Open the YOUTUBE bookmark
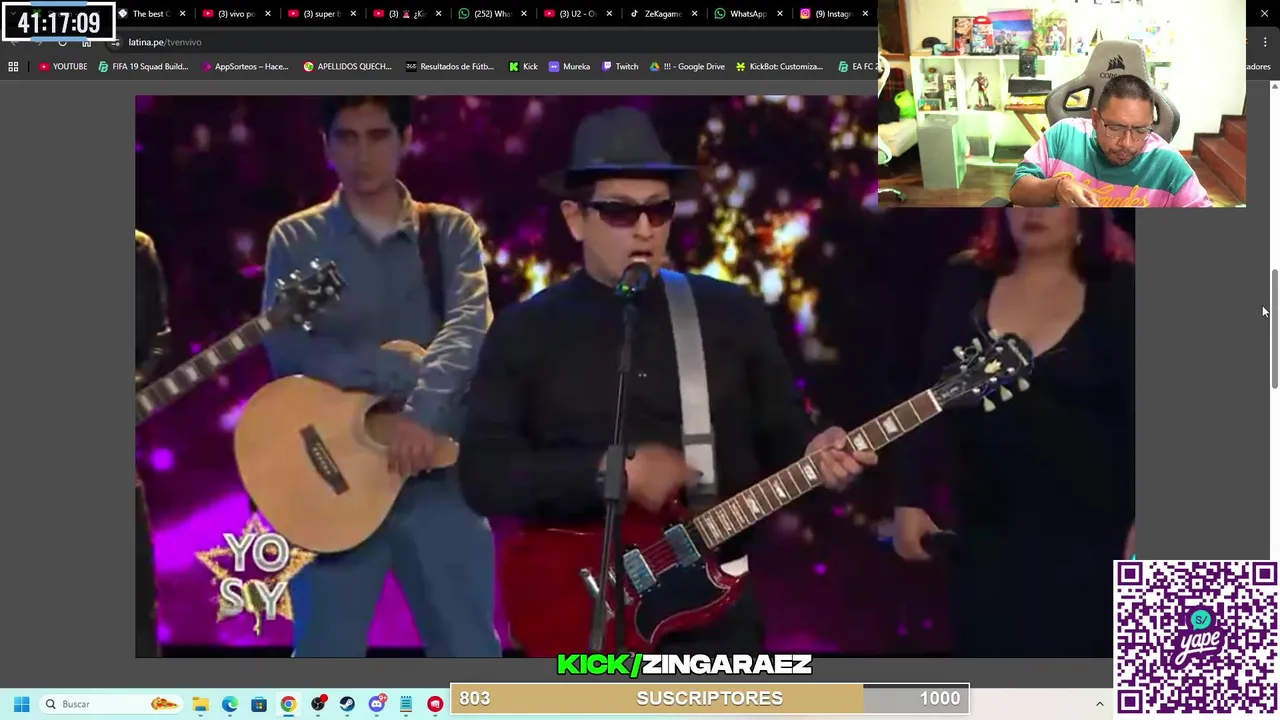This screenshot has width=1280, height=720. click(63, 66)
